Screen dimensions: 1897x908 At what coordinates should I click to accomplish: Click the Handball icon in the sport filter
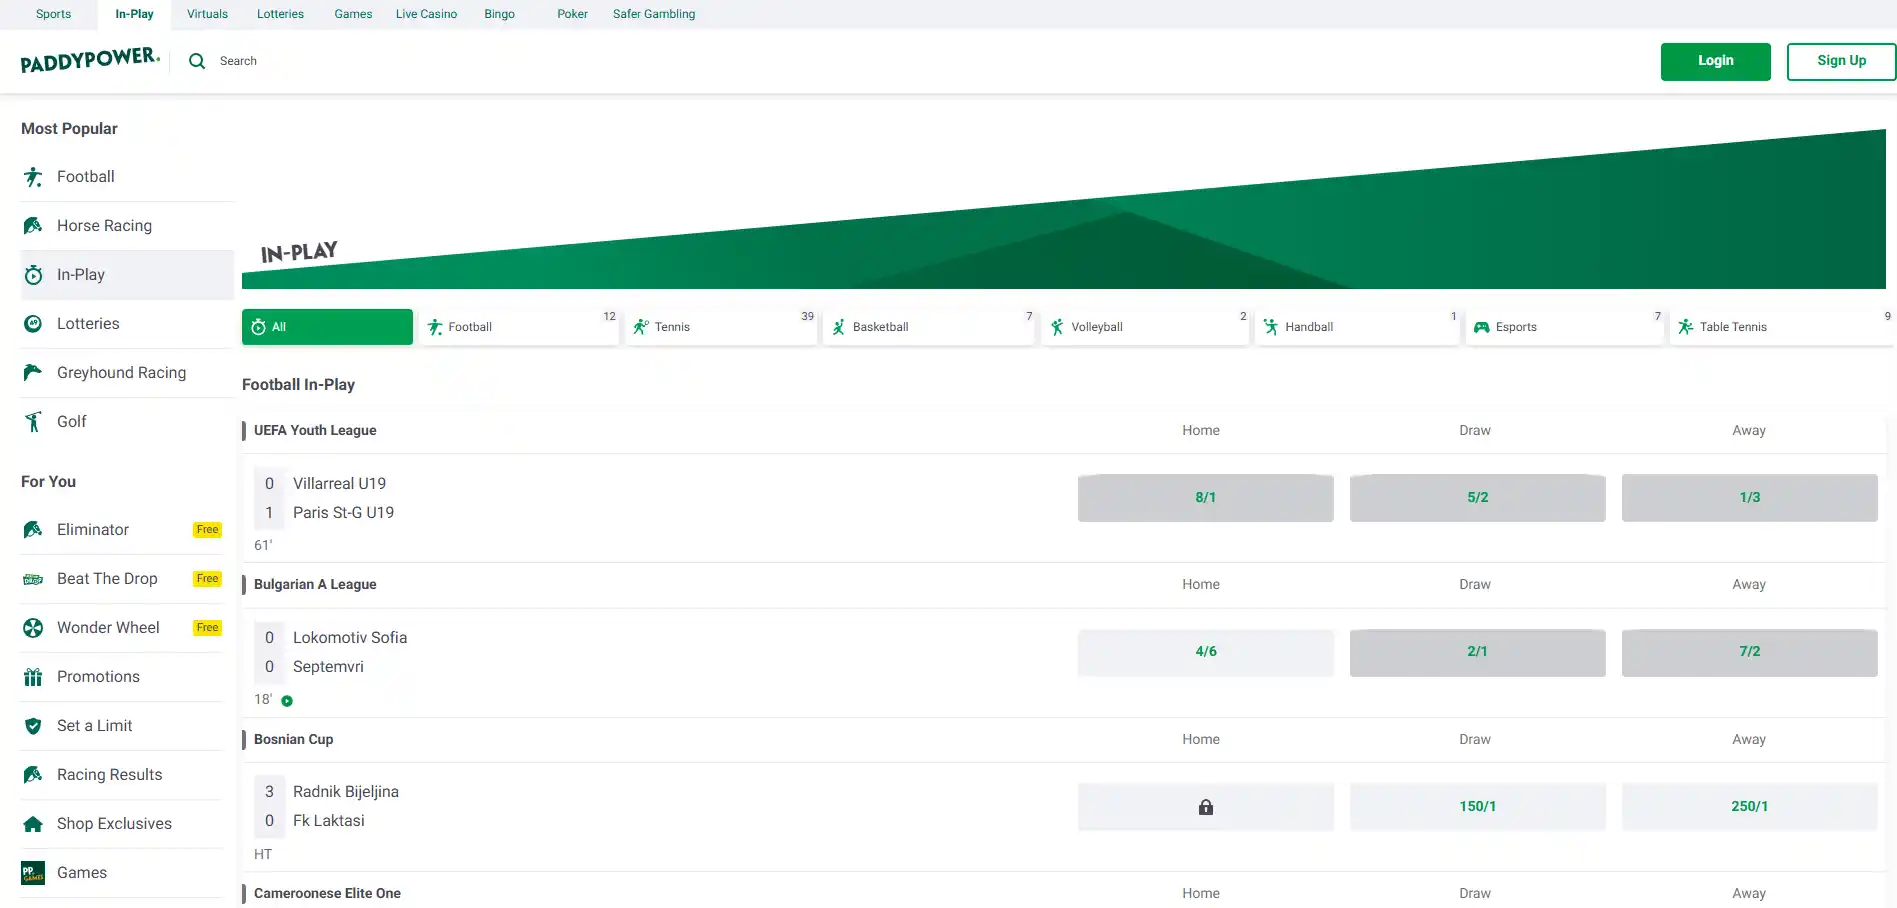1271,327
